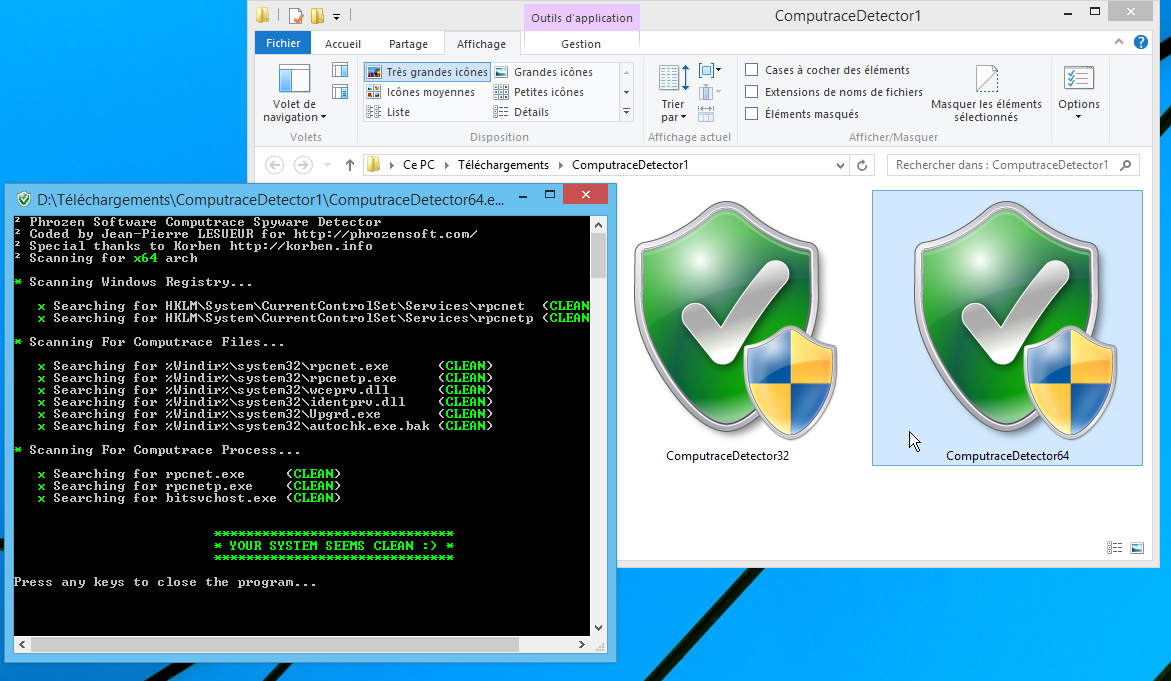Close the ComputraceDetector64 console window
The image size is (1171, 681).
click(586, 195)
